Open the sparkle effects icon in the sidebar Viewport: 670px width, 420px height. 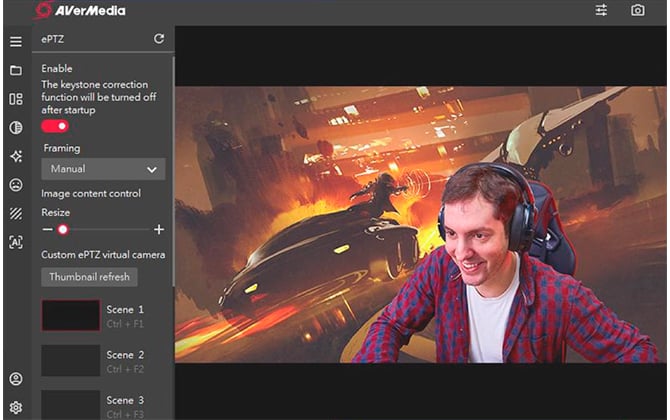[16, 156]
